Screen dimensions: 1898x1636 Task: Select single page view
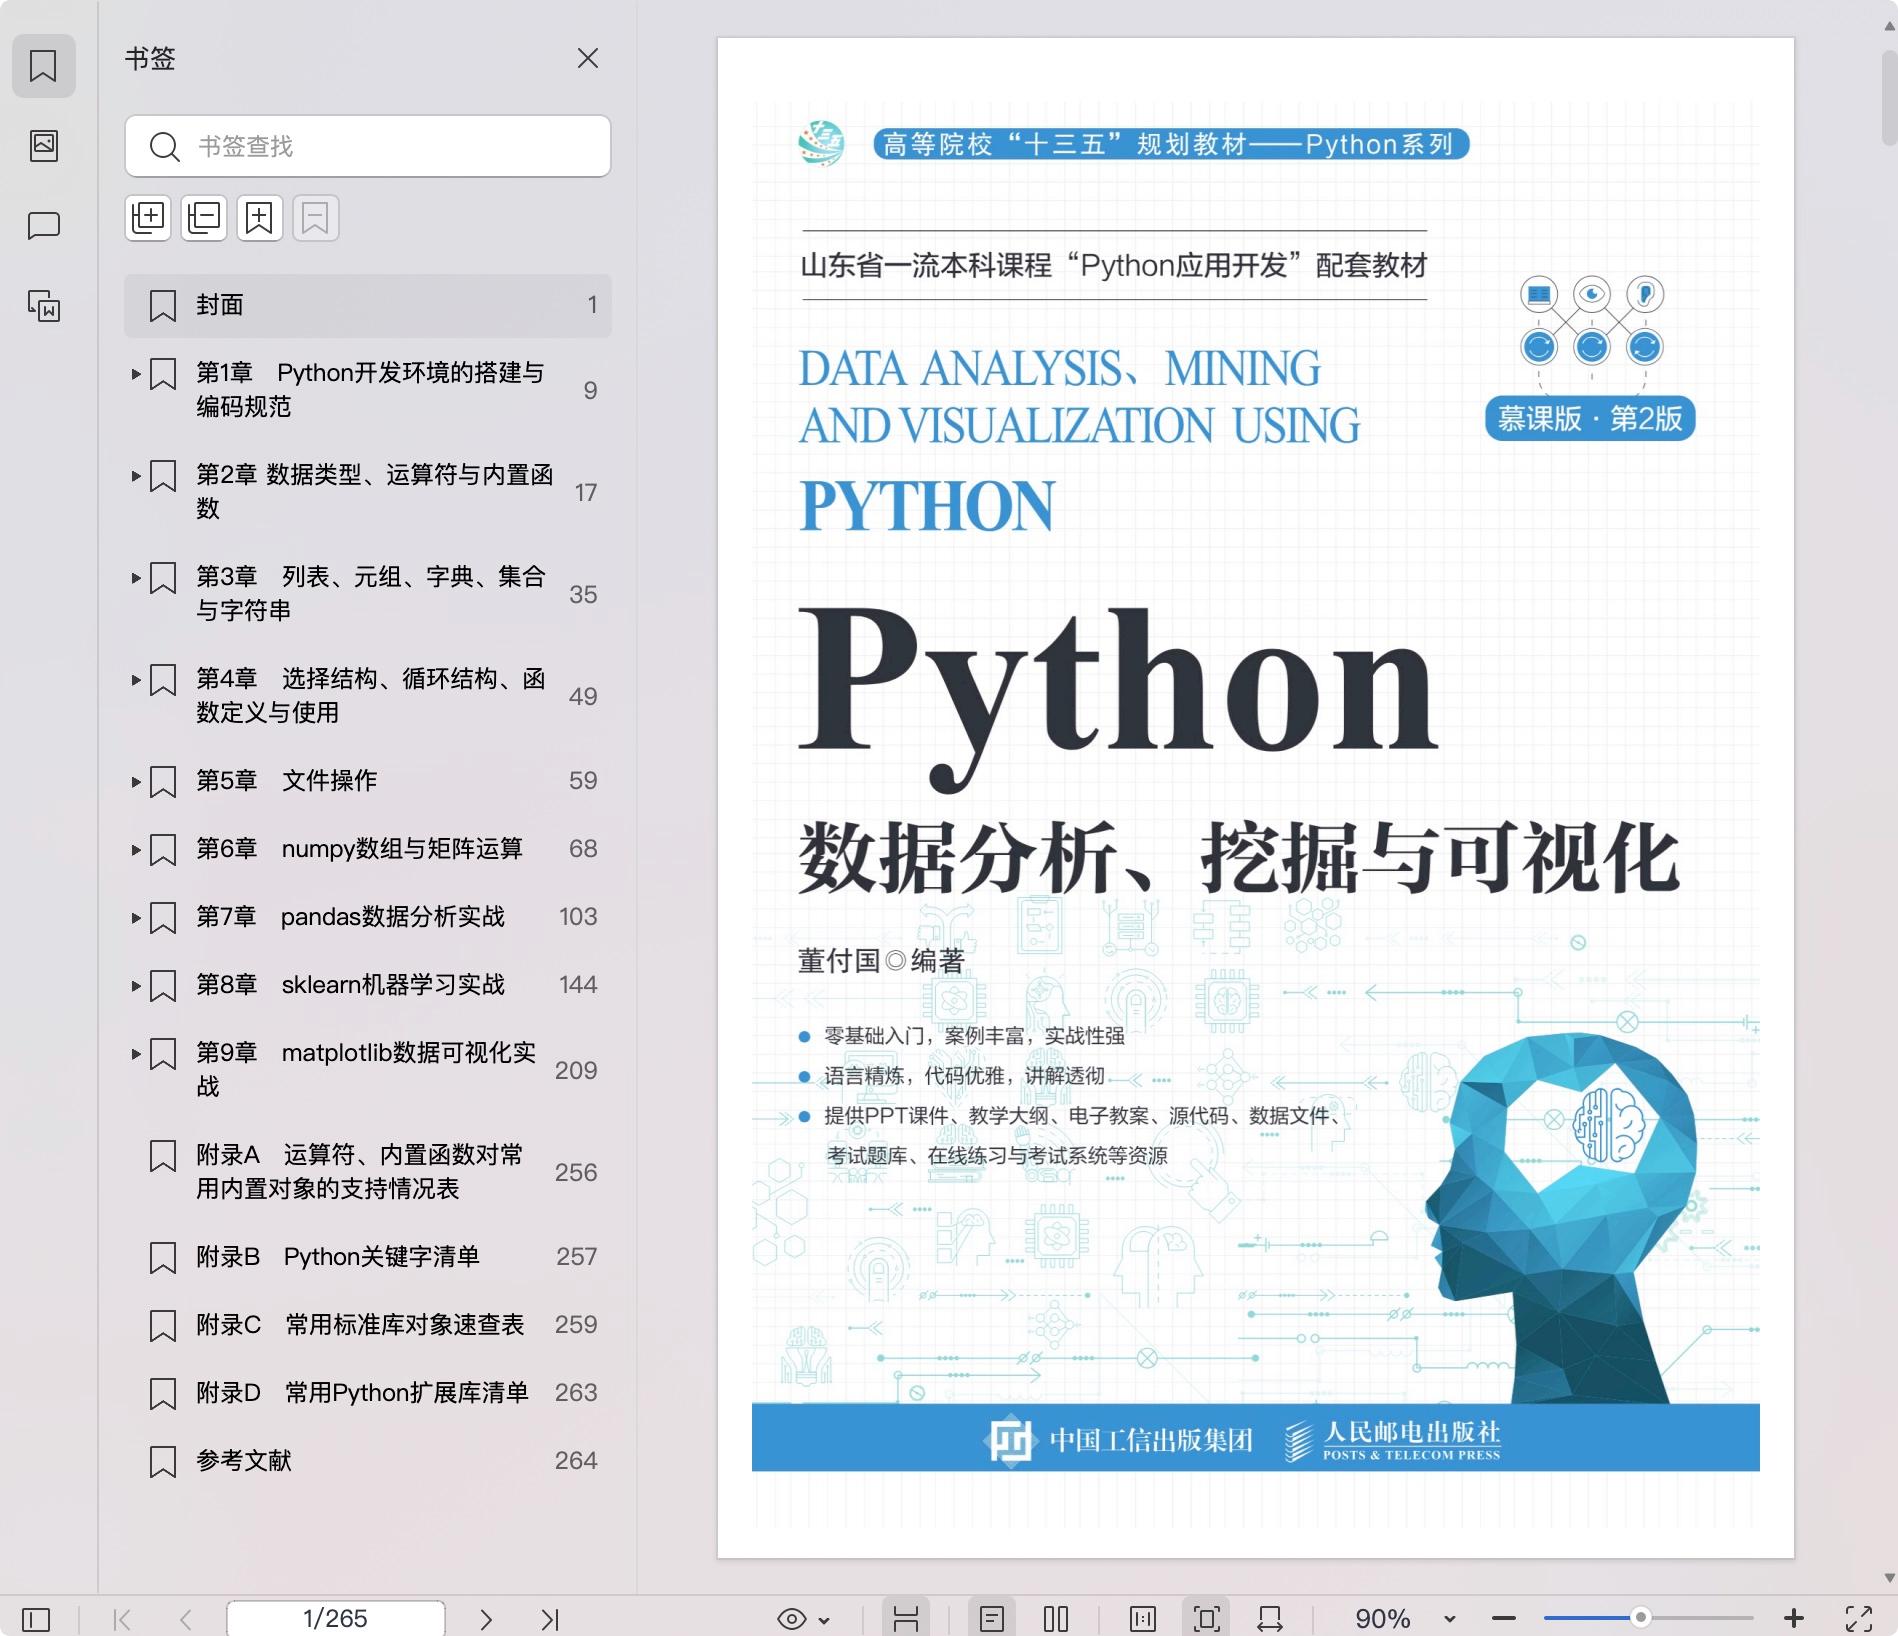pyautogui.click(x=992, y=1618)
